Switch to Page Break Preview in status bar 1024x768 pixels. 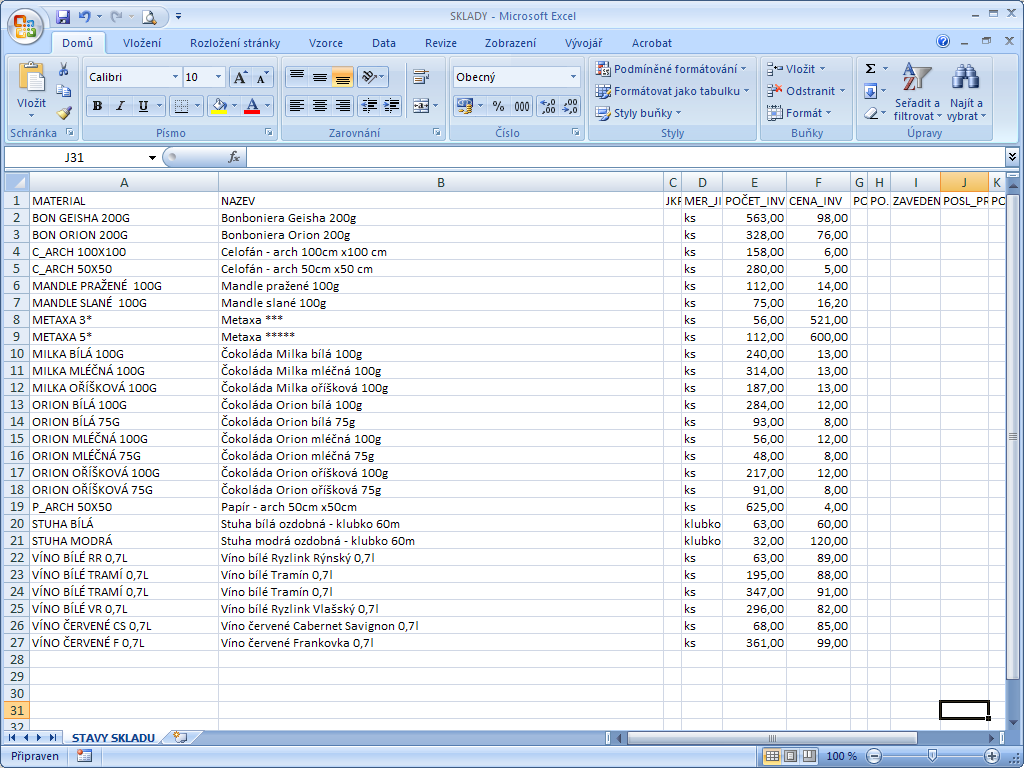pyautogui.click(x=809, y=756)
